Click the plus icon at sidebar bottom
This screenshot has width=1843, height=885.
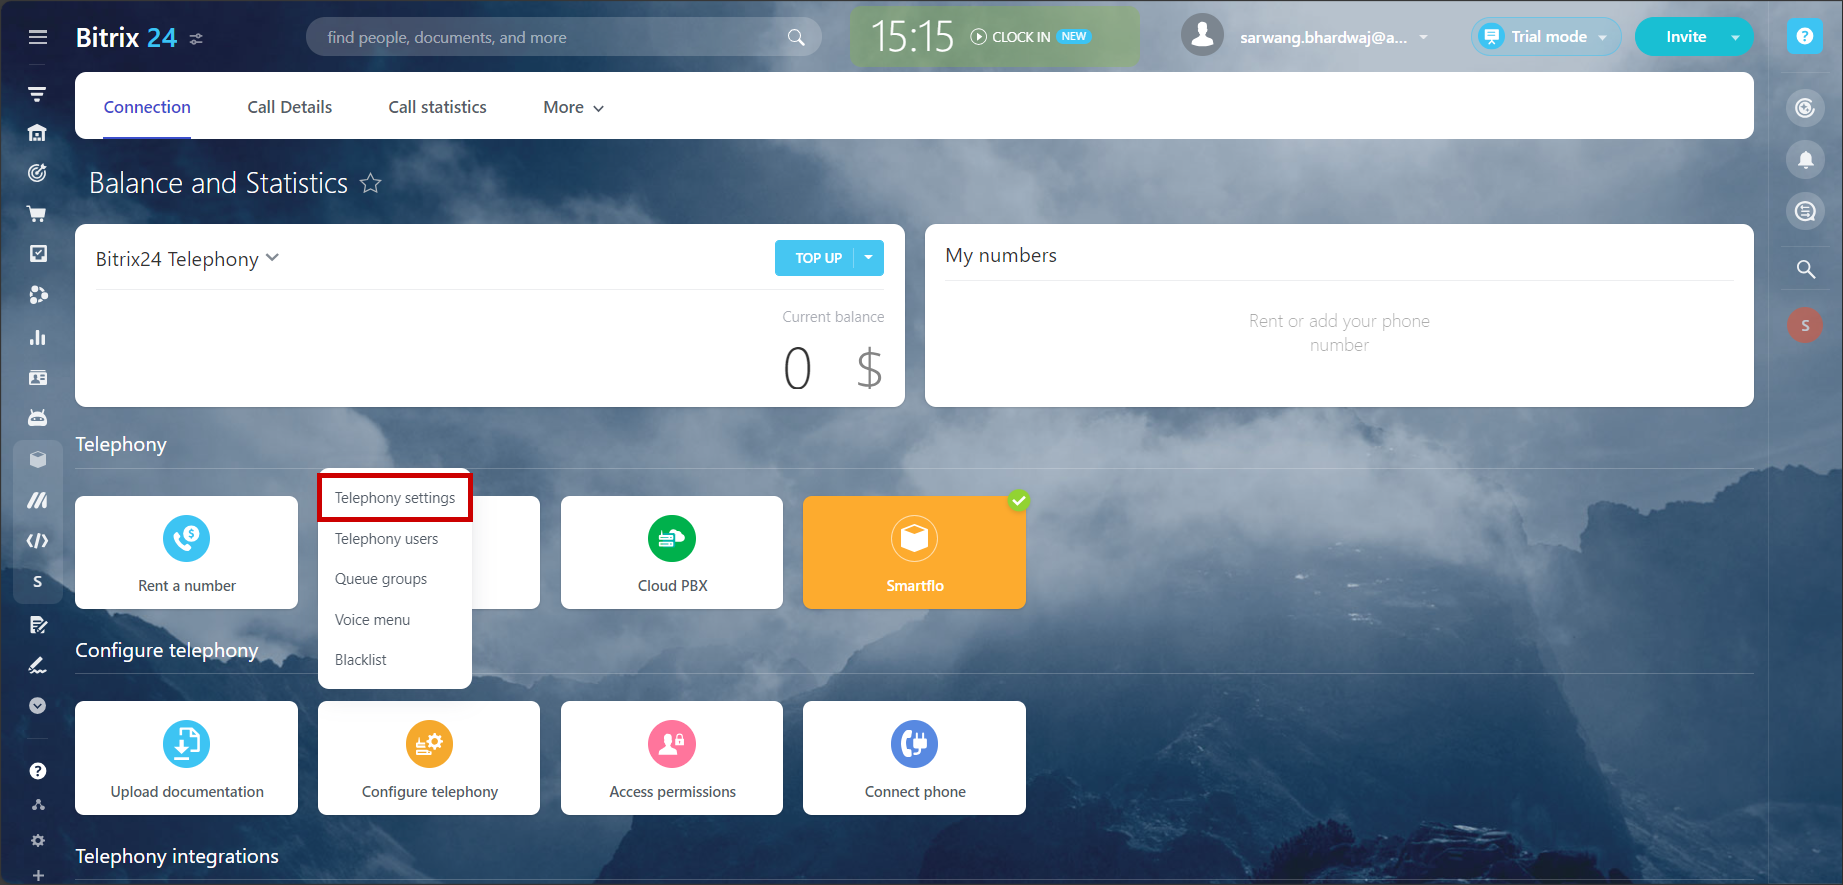point(37,875)
